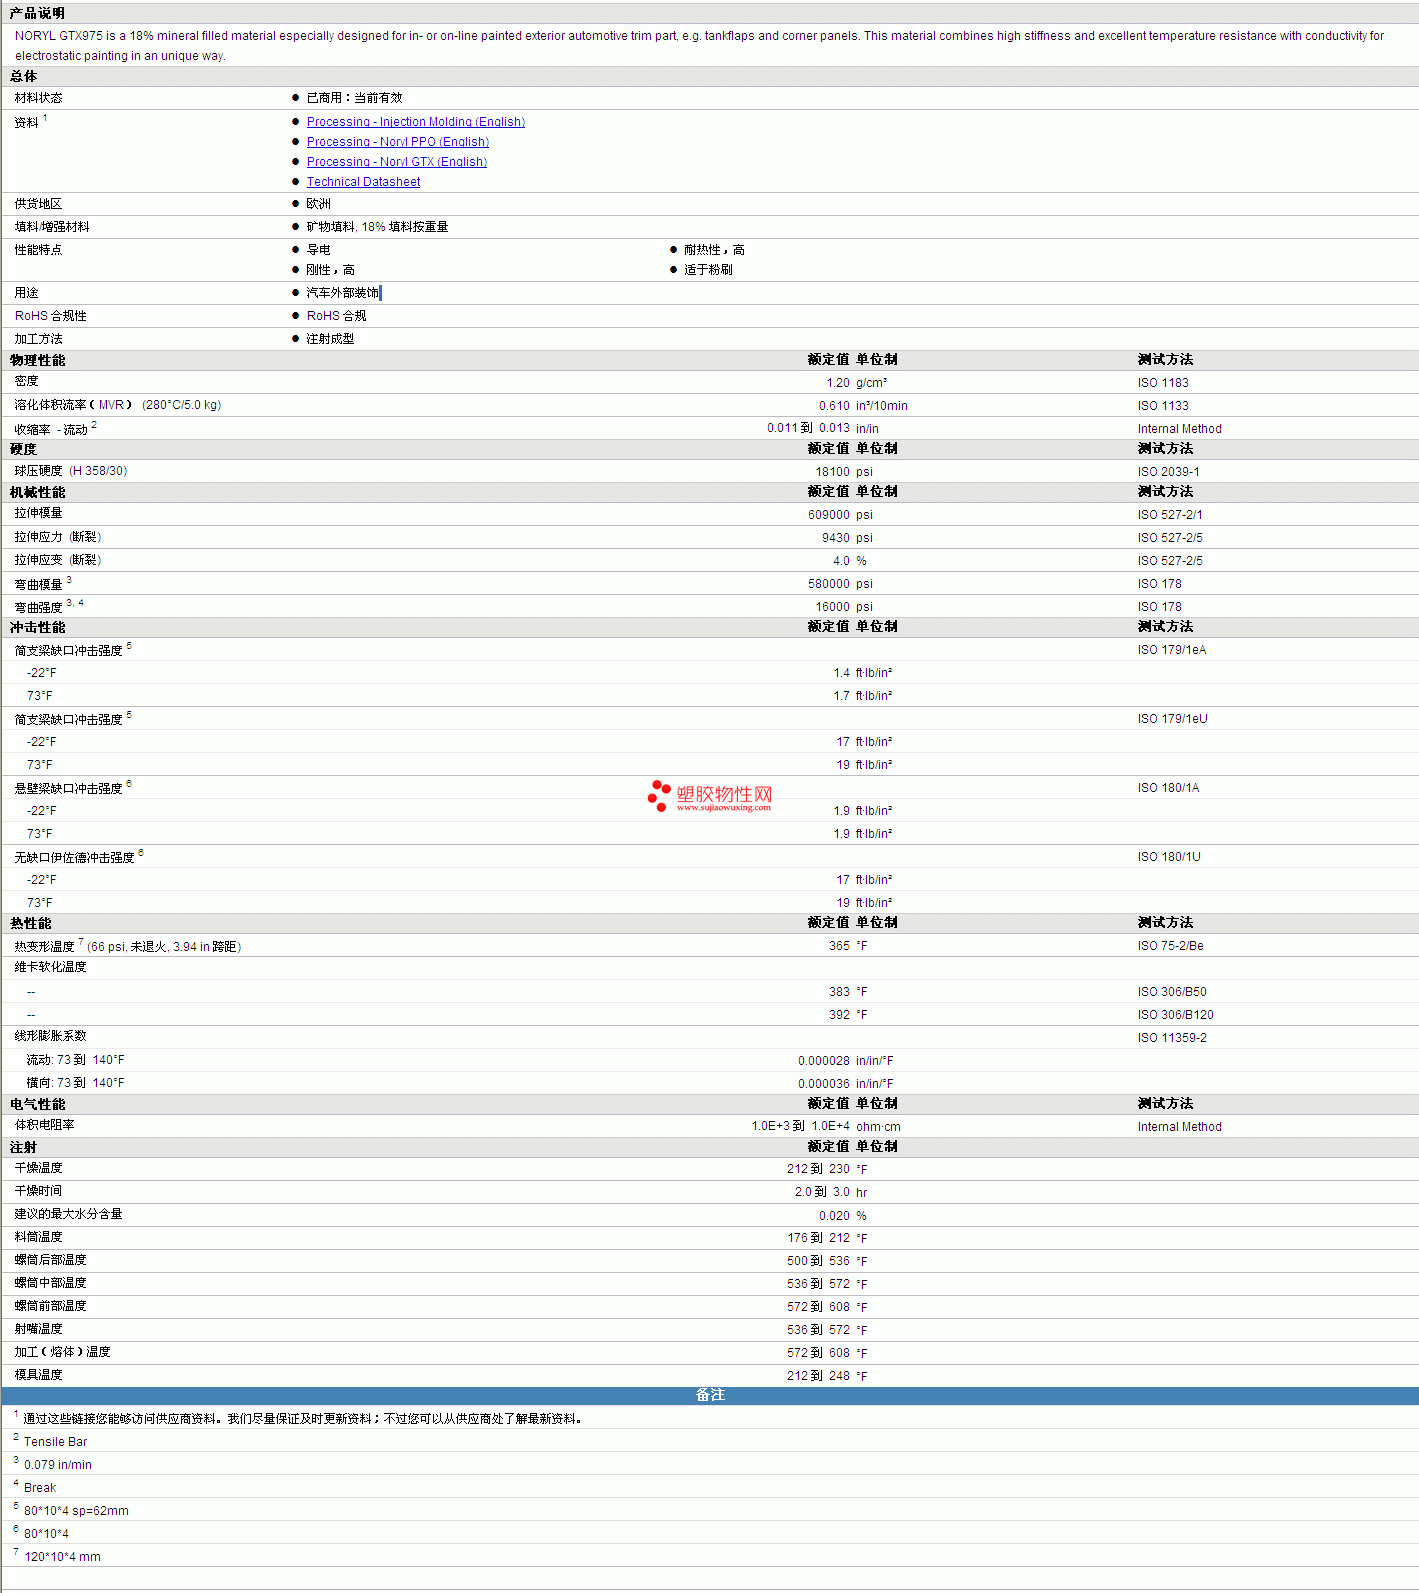Select ball hardness value 18100
This screenshot has height=1593, width=1419.
pos(832,472)
